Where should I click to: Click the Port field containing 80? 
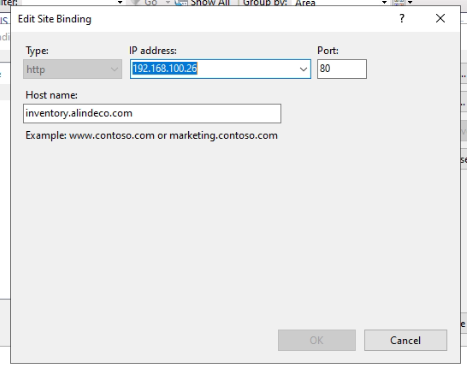342,69
